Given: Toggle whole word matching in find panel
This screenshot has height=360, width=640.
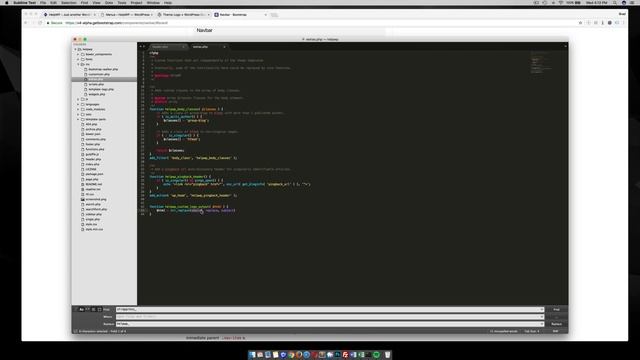Looking at the screenshot, I should (x=87, y=309).
